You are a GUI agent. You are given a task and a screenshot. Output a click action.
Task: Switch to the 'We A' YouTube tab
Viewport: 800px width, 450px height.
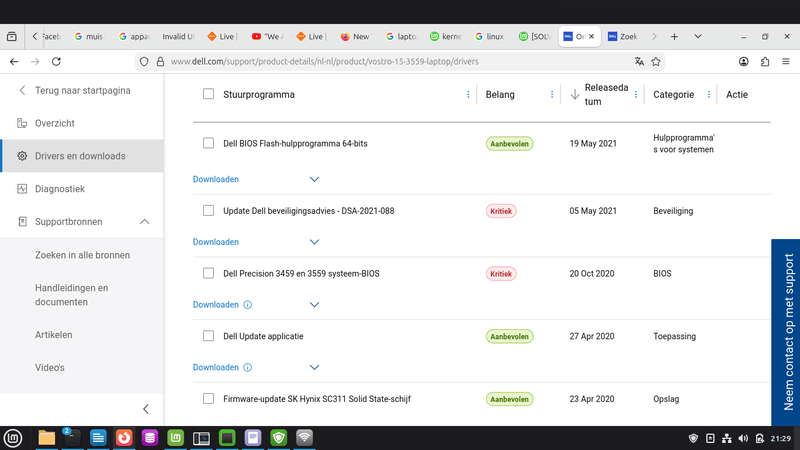(267, 36)
